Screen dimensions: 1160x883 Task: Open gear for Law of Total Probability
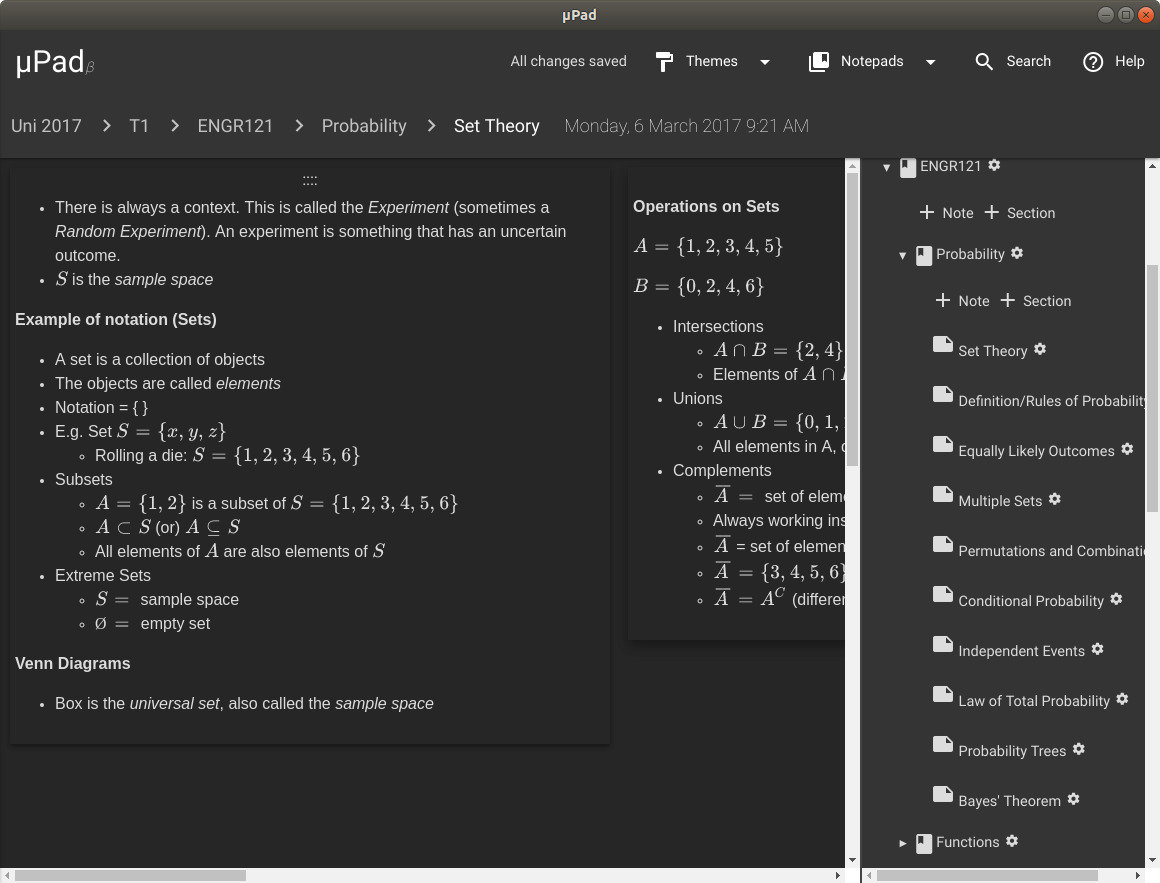coord(1122,699)
